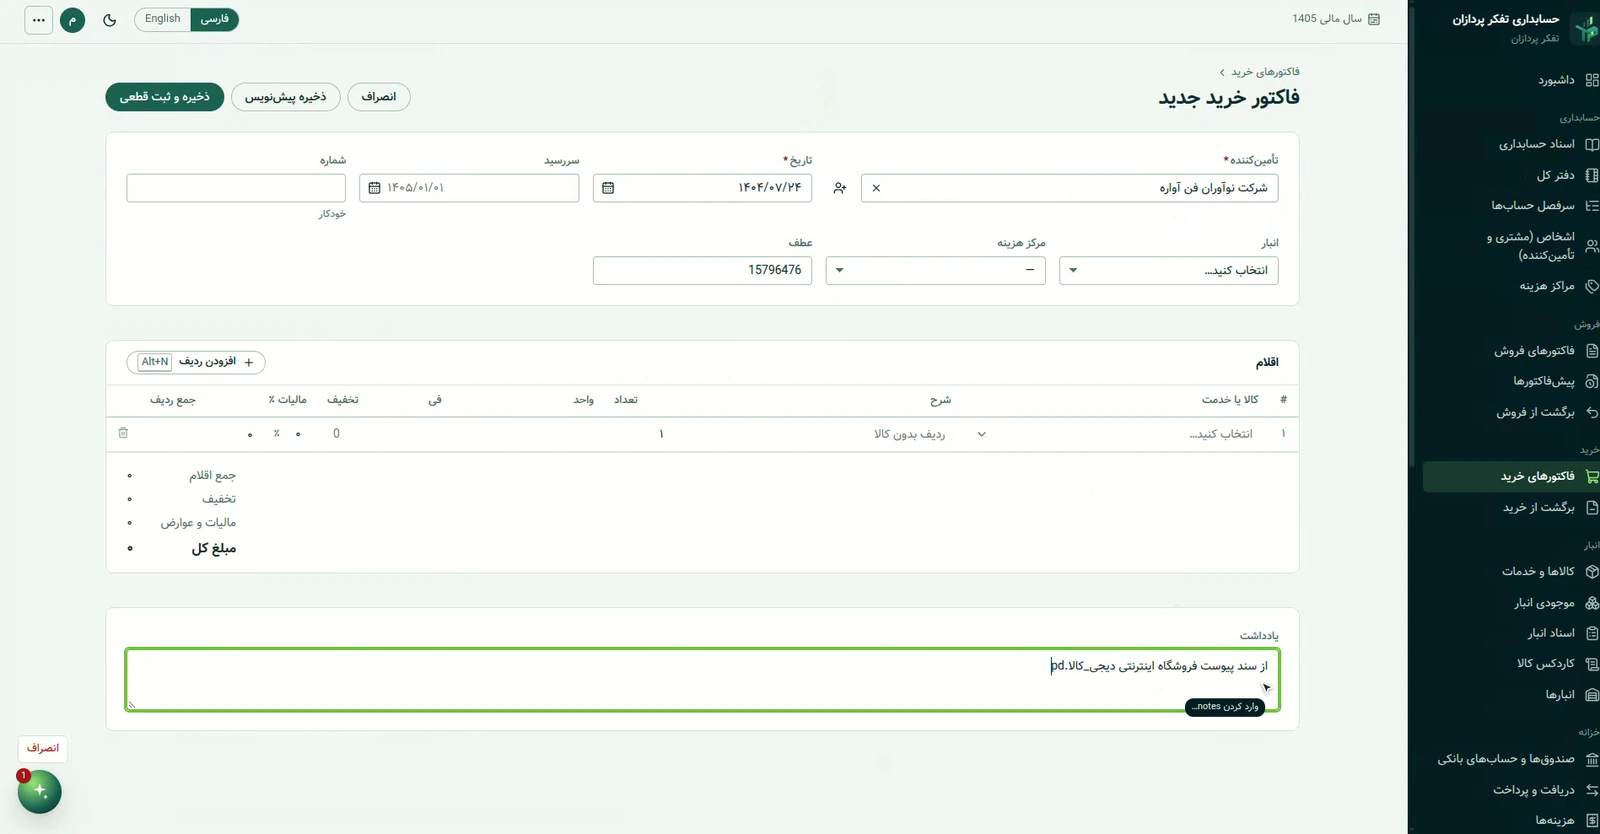Expand the انبار warehouse dropdown
The height and width of the screenshot is (834, 1600).
click(x=1168, y=271)
